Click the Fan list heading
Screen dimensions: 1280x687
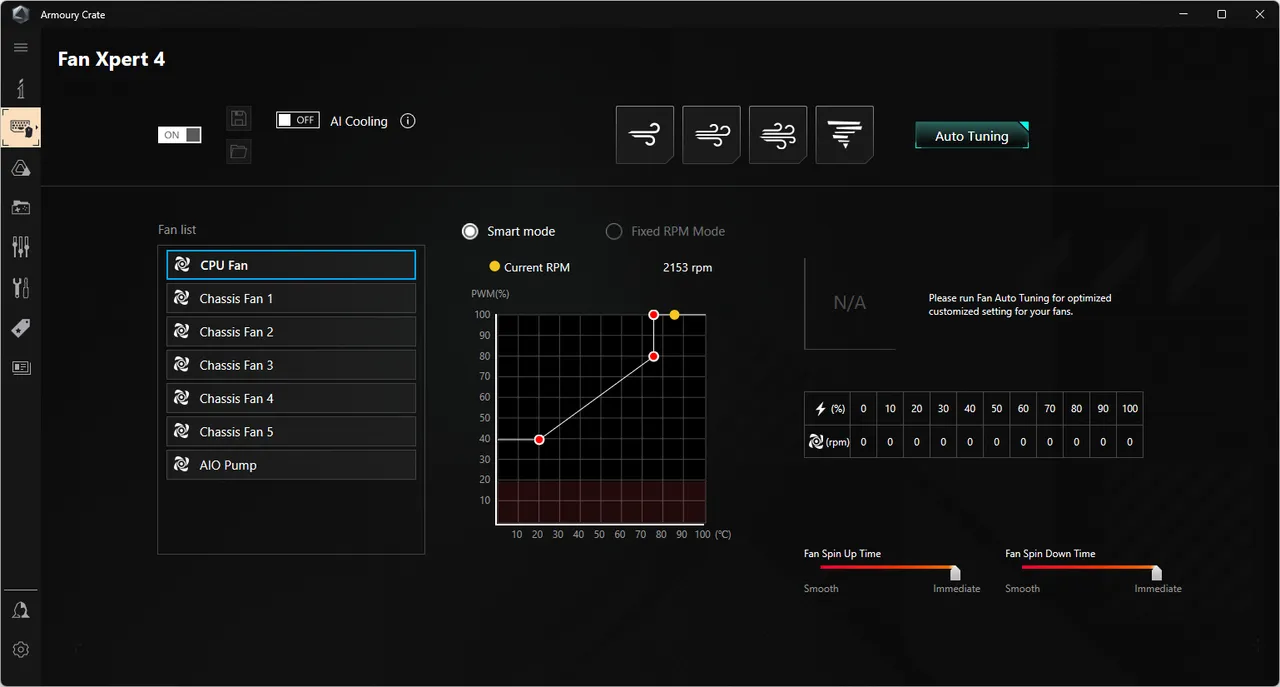177,230
